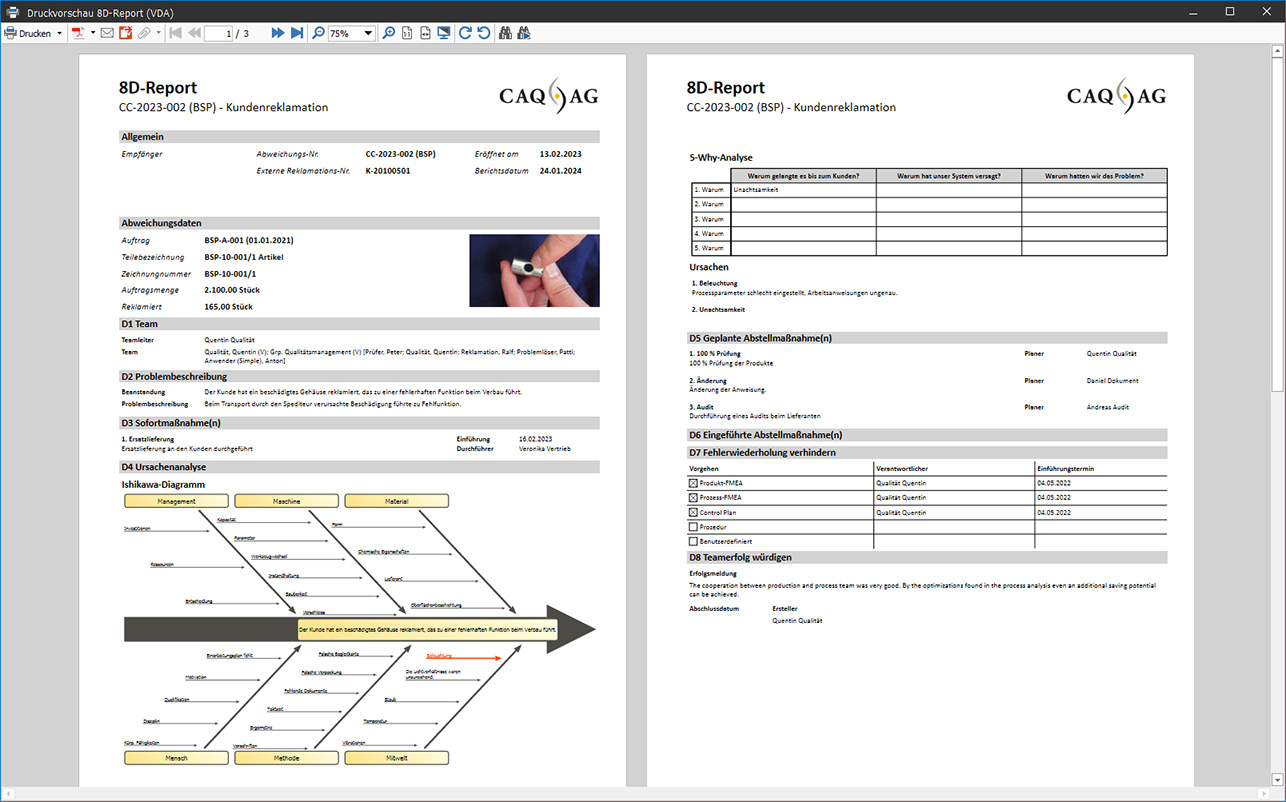This screenshot has height=802, width=1286.
Task: Click the Mitwelt box in Ishikawa diagram
Action: pyautogui.click(x=397, y=758)
